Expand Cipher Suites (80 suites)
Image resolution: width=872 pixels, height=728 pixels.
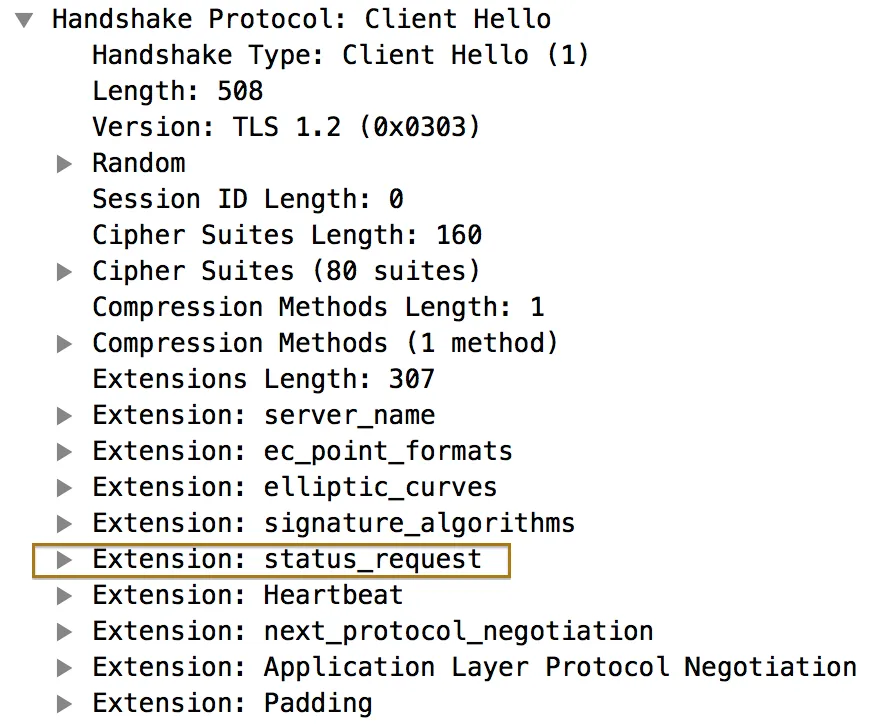pyautogui.click(x=65, y=272)
